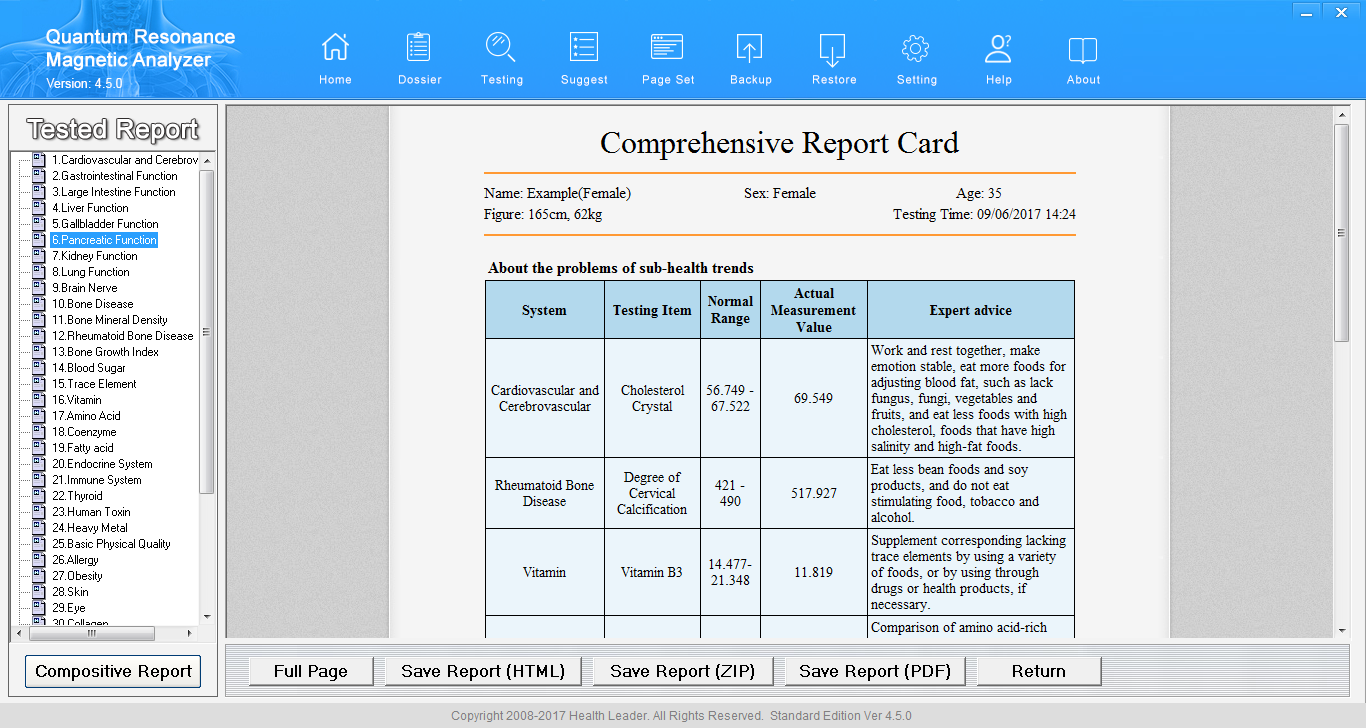Open the About book icon
The height and width of the screenshot is (728, 1366).
(x=1083, y=49)
